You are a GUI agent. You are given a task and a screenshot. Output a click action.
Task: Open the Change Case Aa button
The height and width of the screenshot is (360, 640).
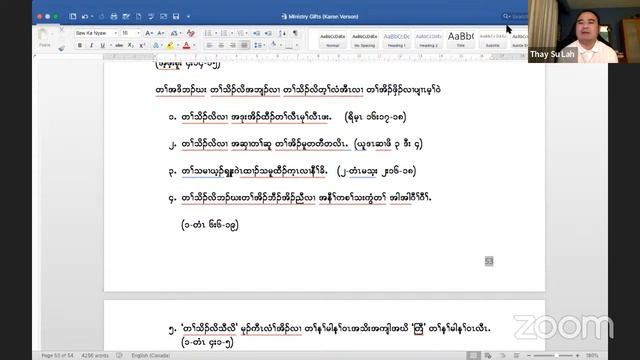[x=175, y=33]
